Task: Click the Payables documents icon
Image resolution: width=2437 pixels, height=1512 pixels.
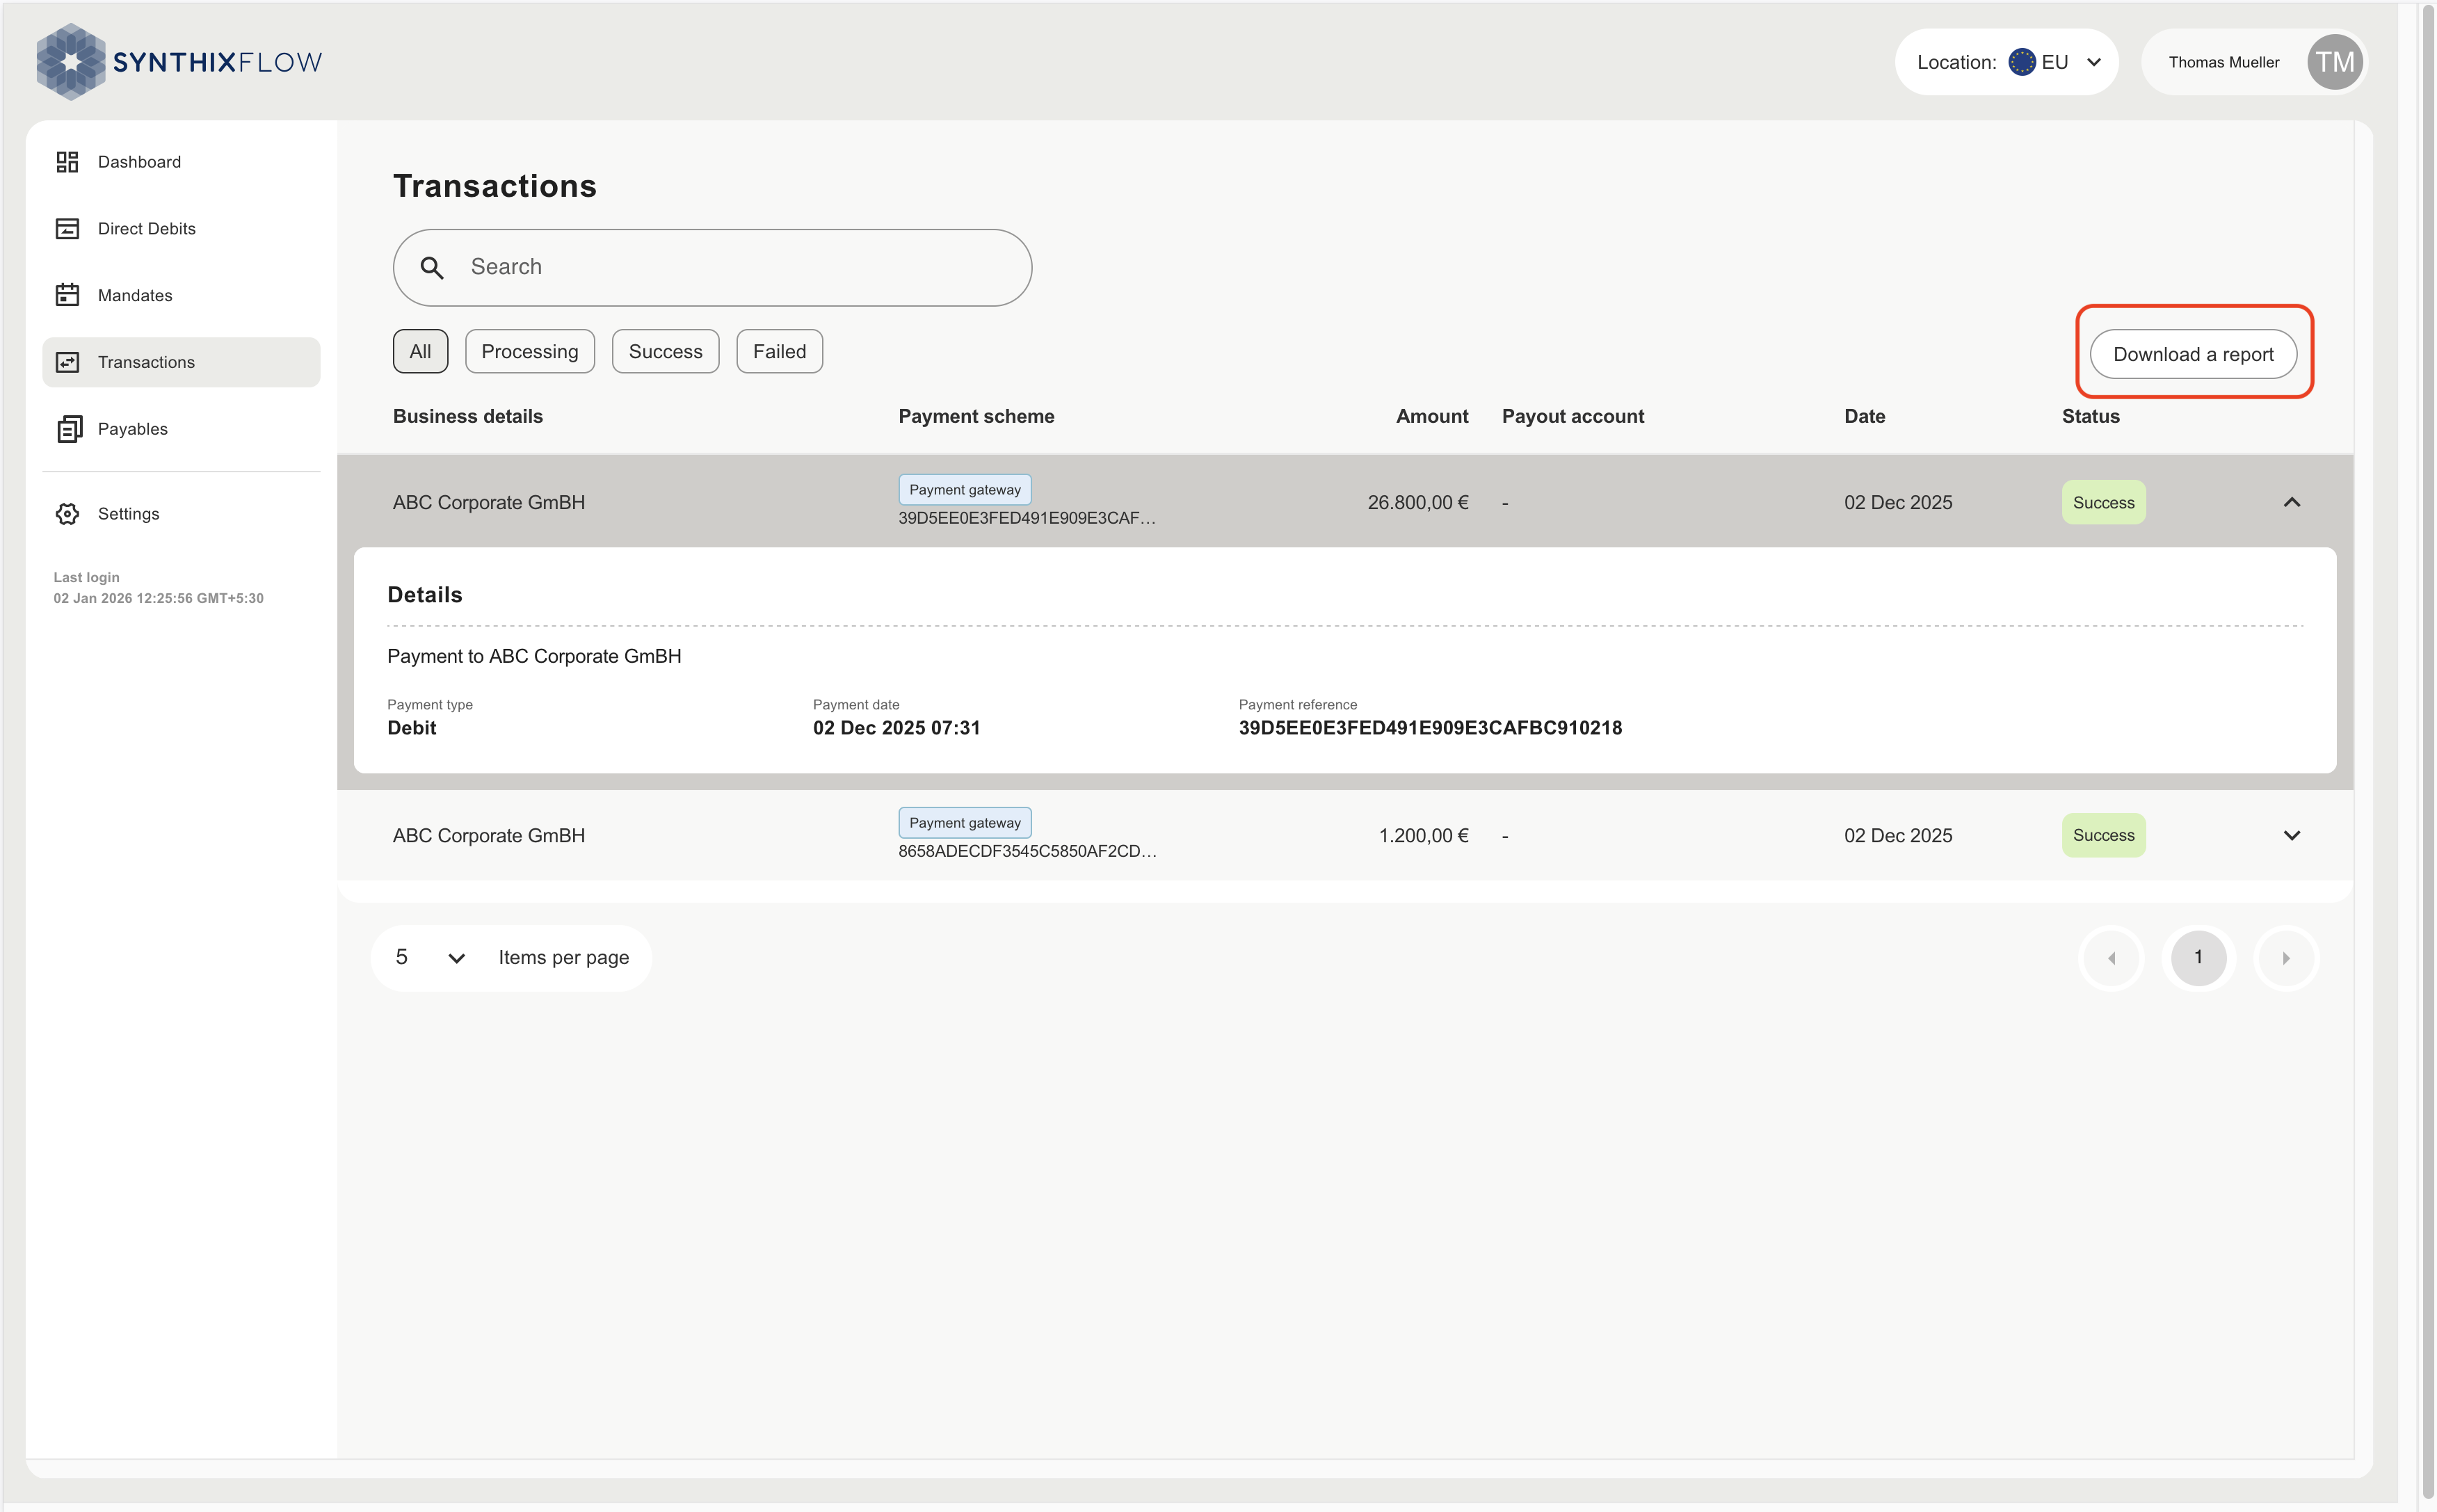Action: pyautogui.click(x=68, y=429)
